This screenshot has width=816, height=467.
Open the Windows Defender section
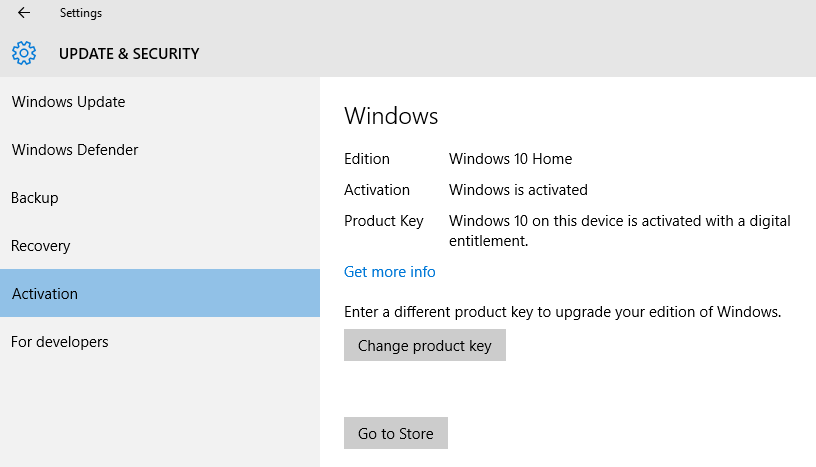[160, 149]
